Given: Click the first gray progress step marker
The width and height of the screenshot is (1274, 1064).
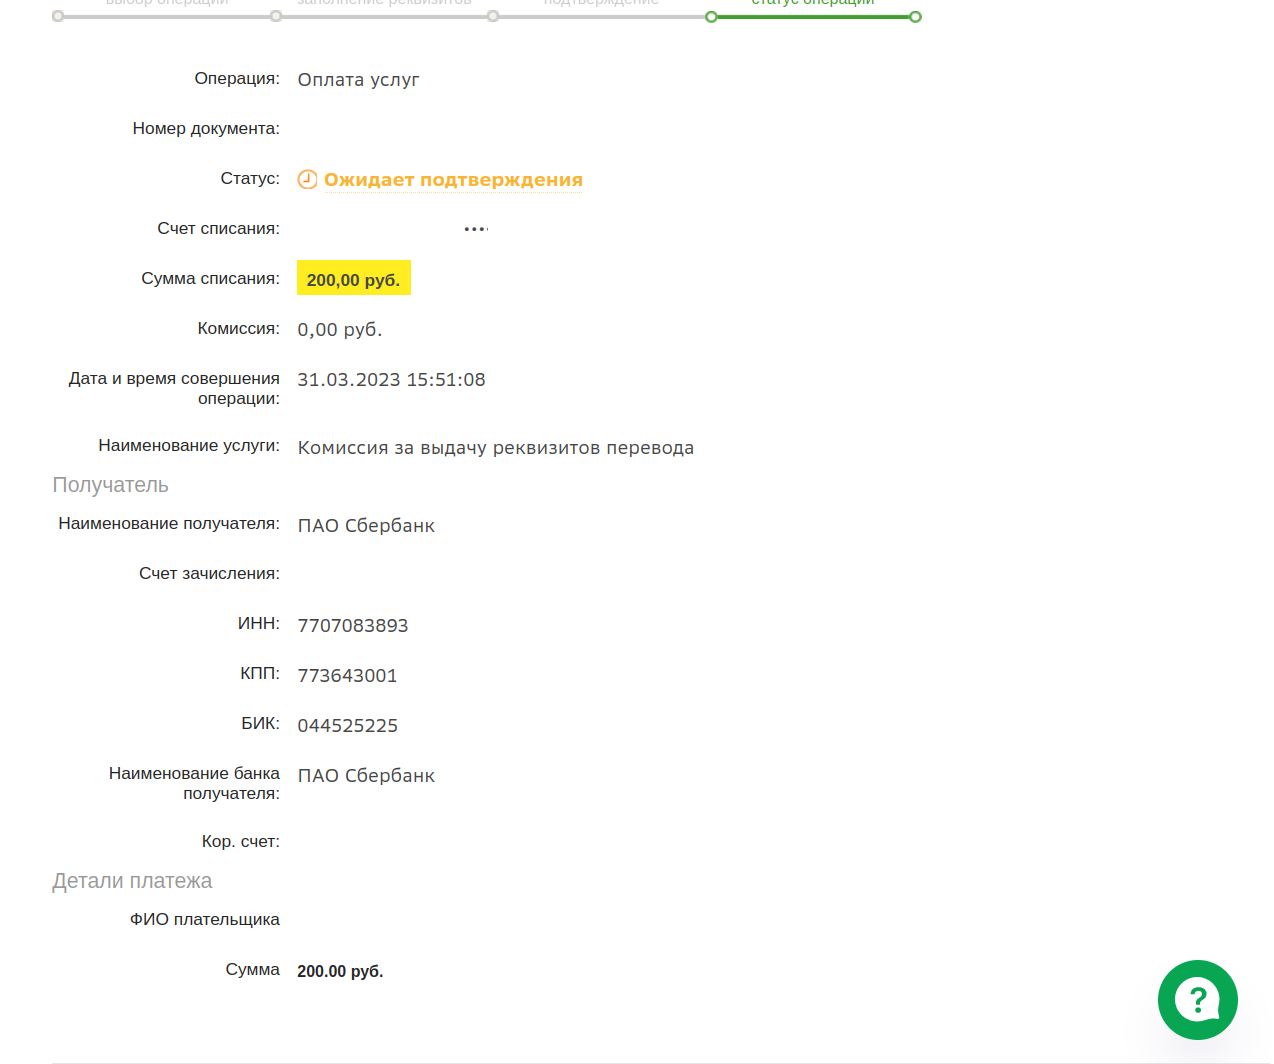Looking at the screenshot, I should (x=58, y=17).
